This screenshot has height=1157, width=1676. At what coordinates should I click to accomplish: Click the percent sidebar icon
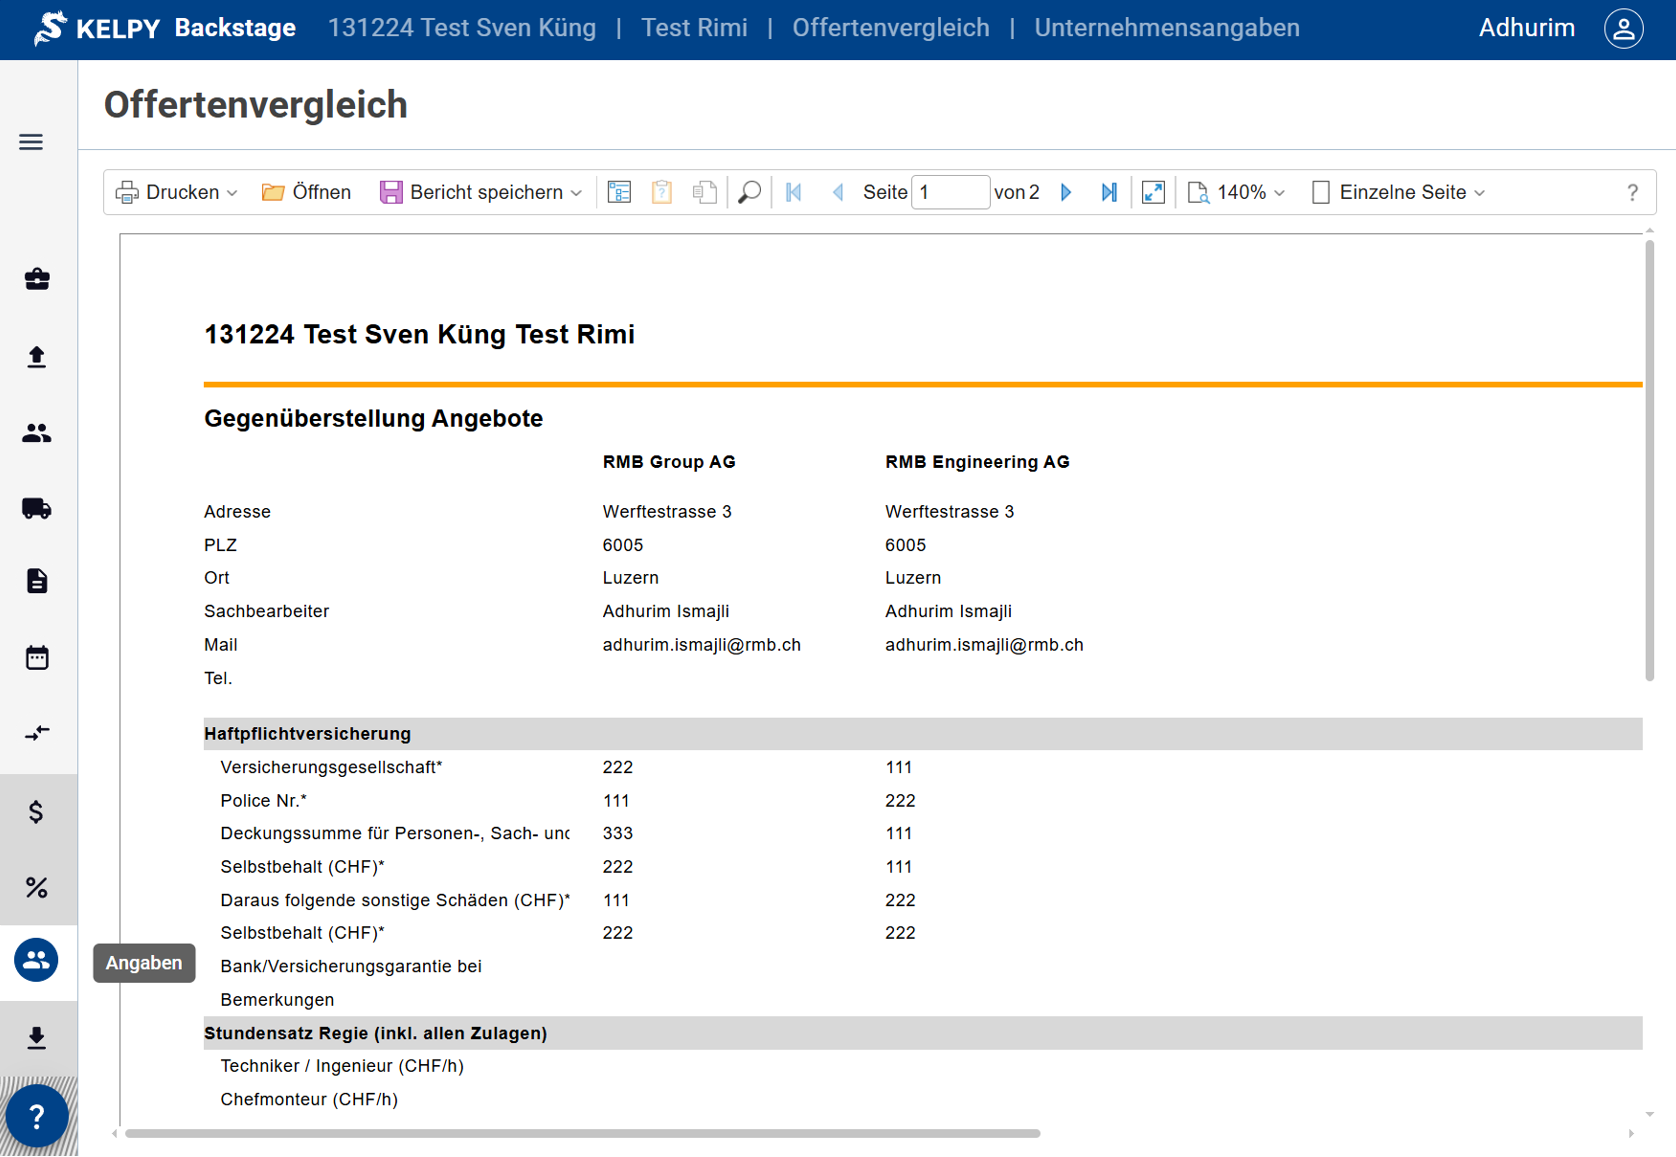click(x=37, y=887)
